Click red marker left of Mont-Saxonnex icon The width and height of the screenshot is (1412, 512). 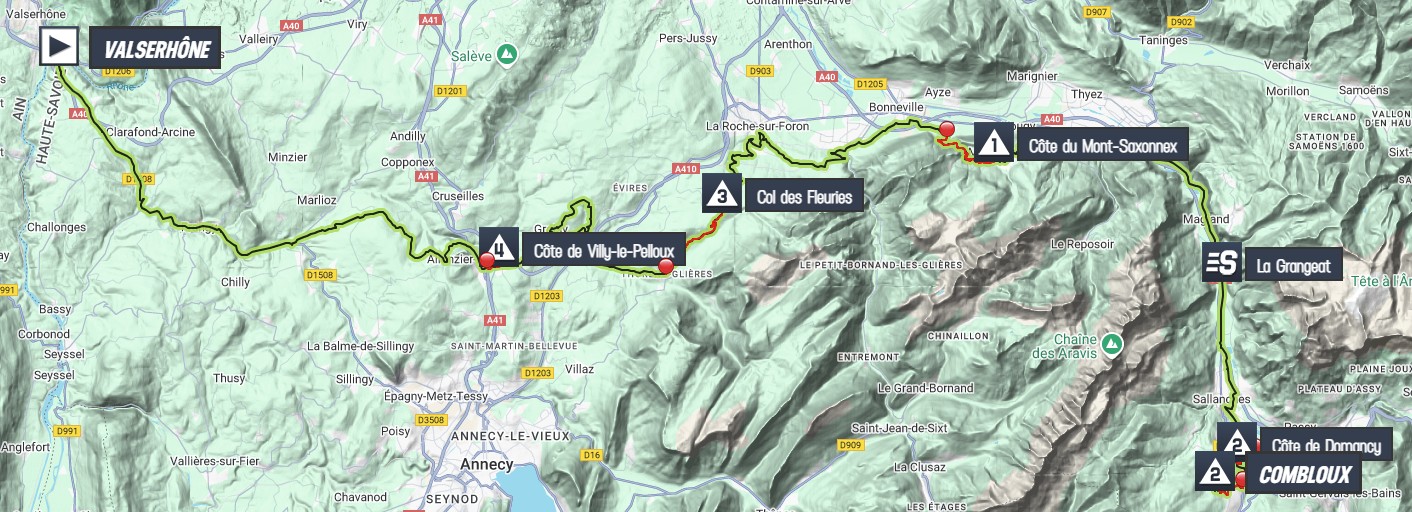click(947, 128)
